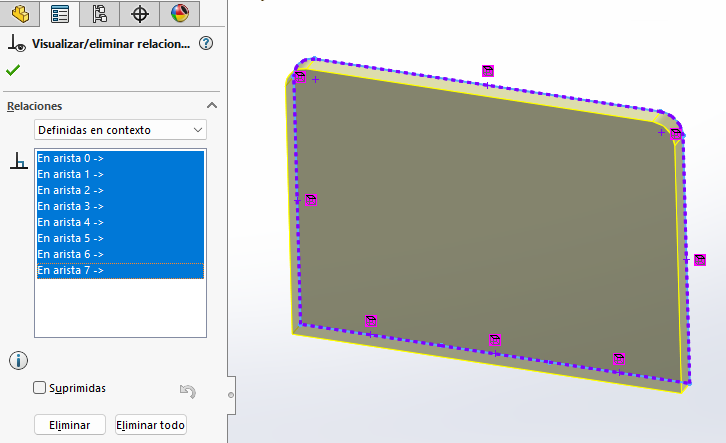Select the 'En arista 0 ->' relation

click(120, 158)
